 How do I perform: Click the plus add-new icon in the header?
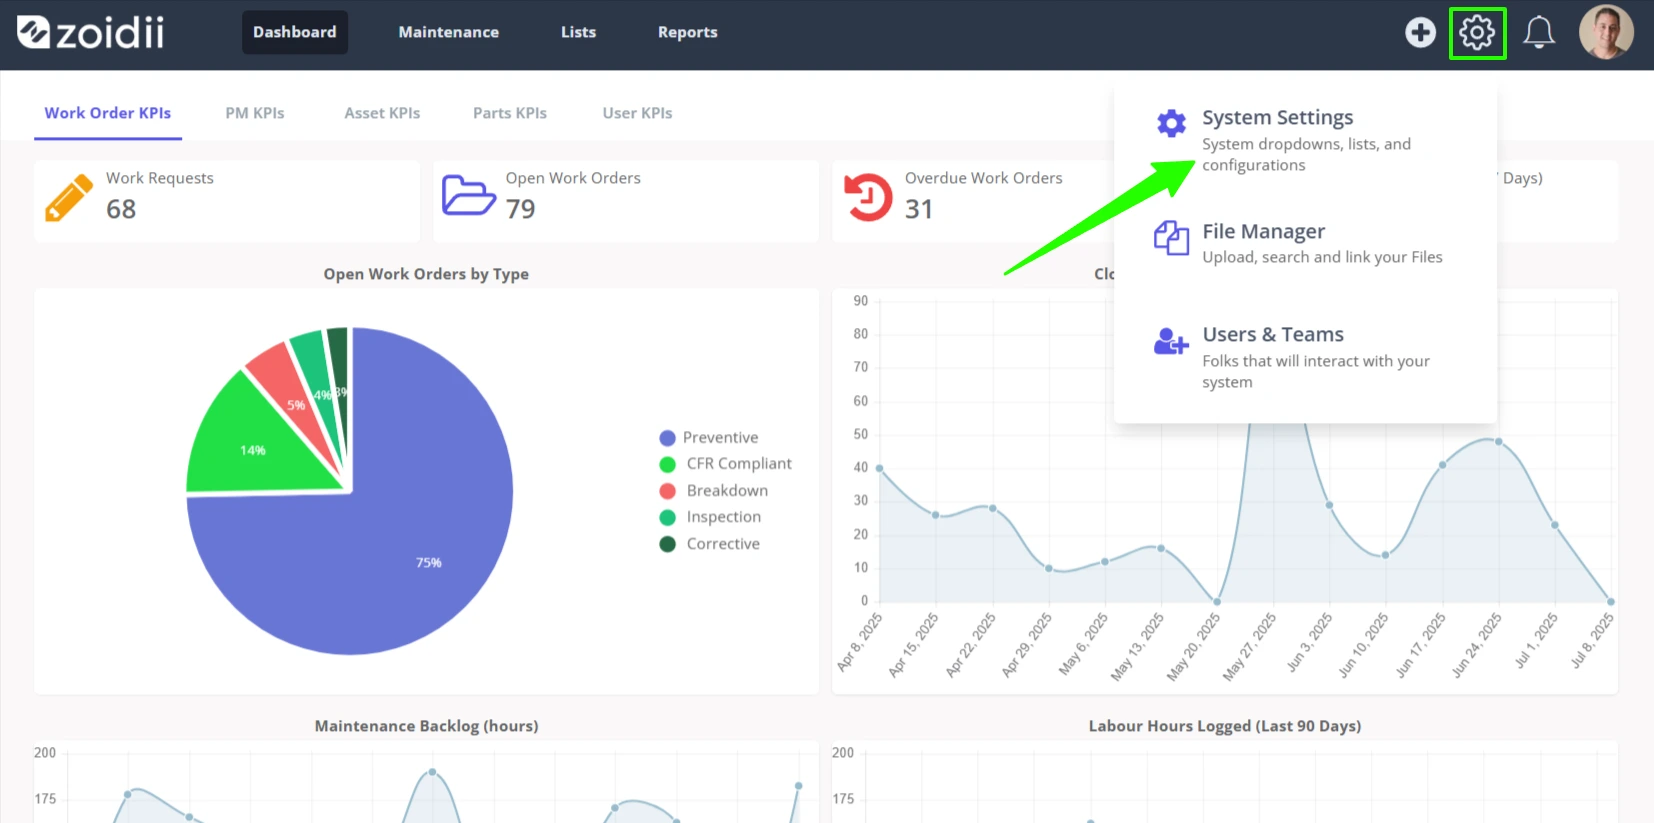[x=1420, y=32]
